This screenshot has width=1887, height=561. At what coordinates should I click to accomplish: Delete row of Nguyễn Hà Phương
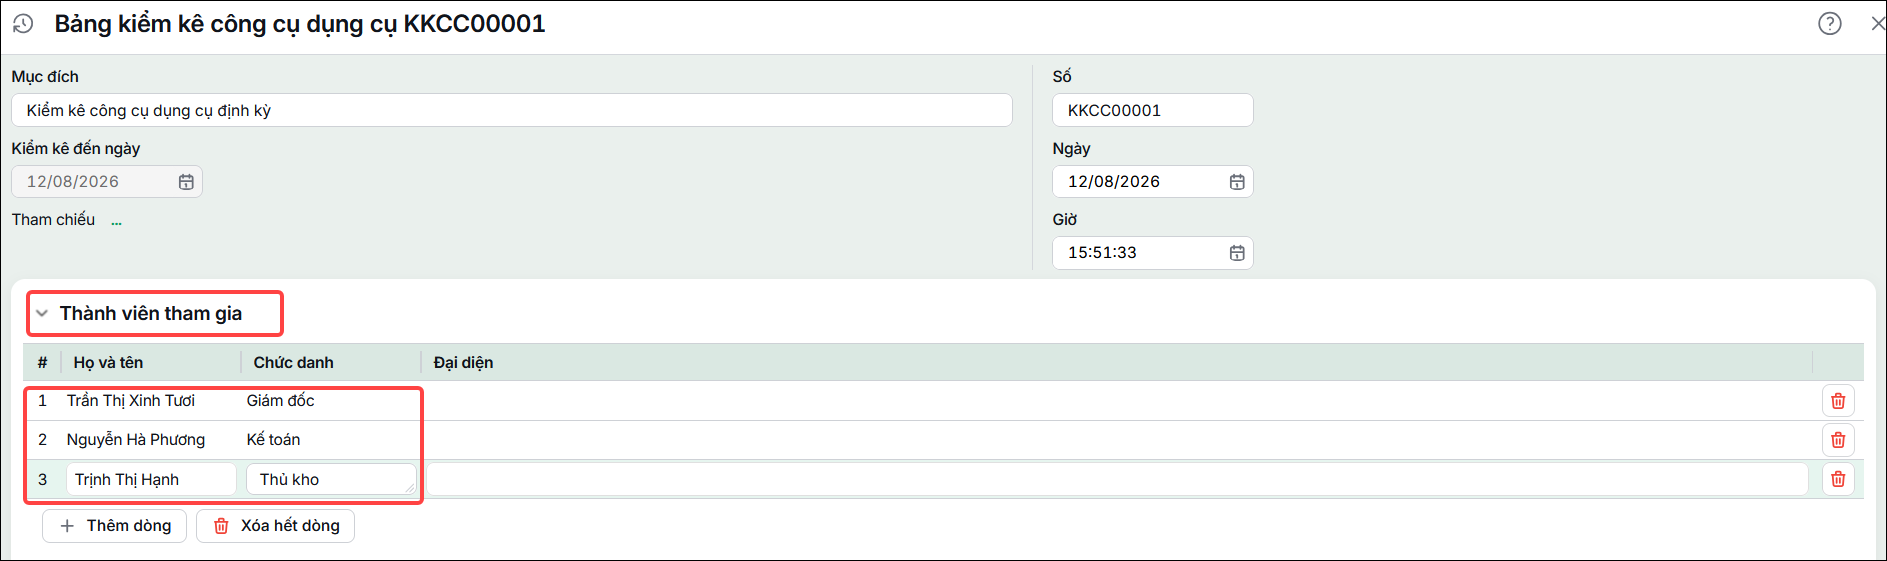[1838, 440]
